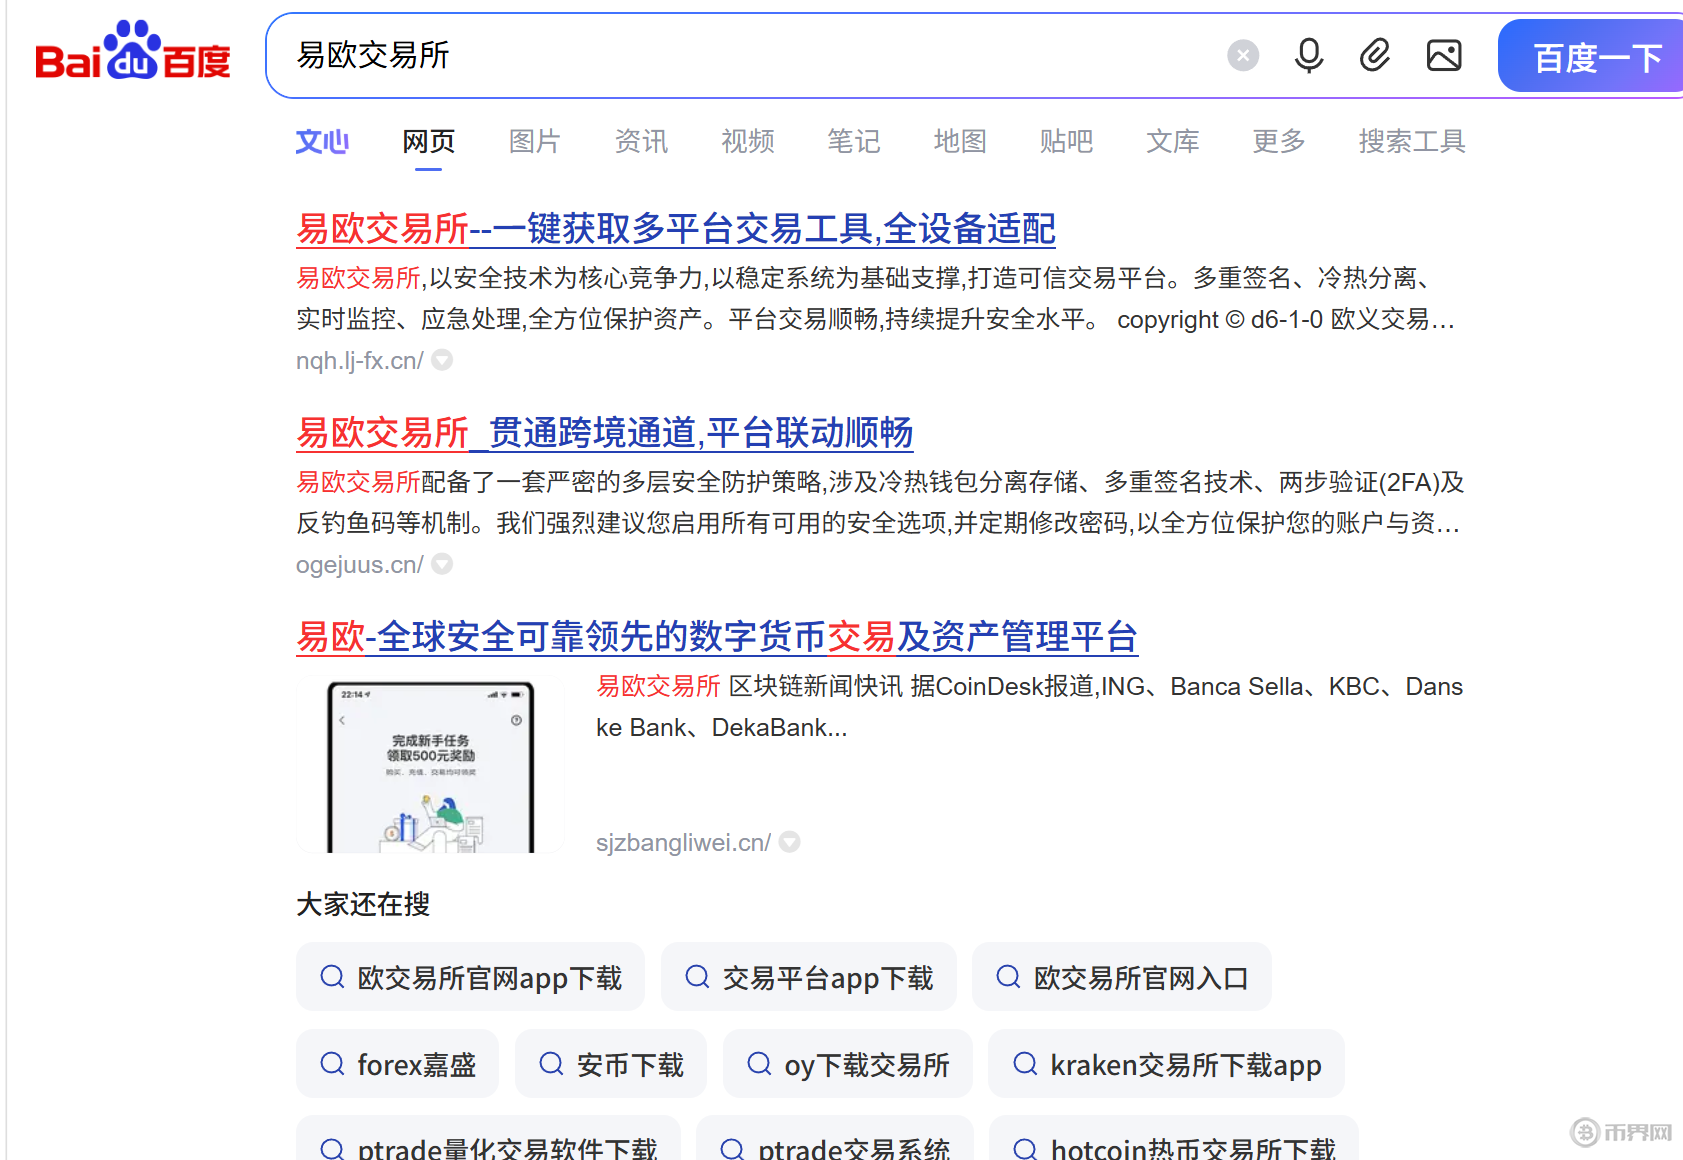Open result 易欧交易所_贯通跨境通道,平台联动顺畅
The image size is (1683, 1160).
[x=605, y=433]
